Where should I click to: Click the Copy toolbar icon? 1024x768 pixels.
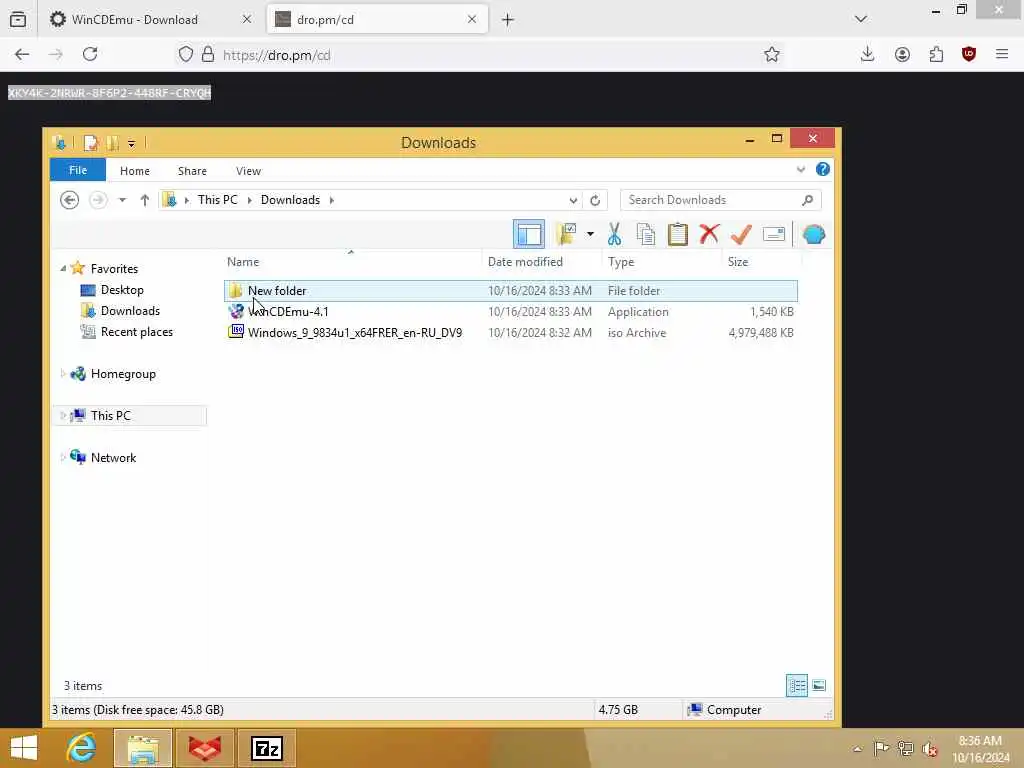646,234
